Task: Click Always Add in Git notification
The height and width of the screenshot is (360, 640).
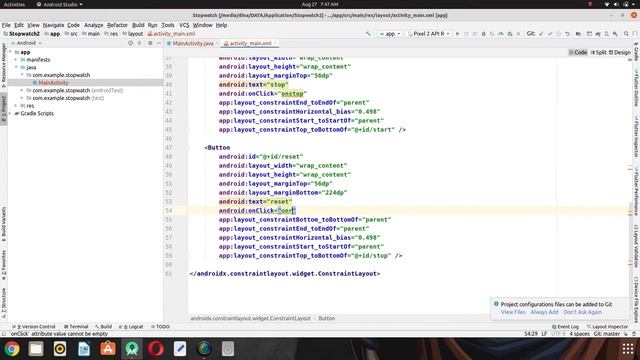Action: pyautogui.click(x=544, y=312)
